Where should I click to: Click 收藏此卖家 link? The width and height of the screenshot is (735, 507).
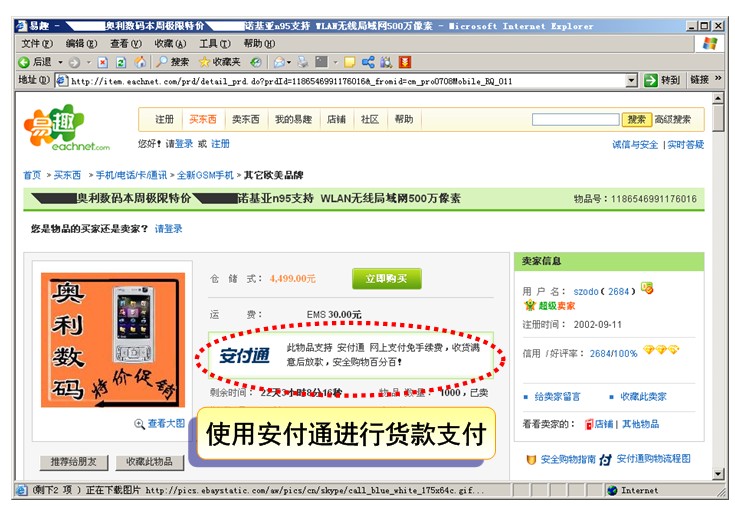(643, 397)
